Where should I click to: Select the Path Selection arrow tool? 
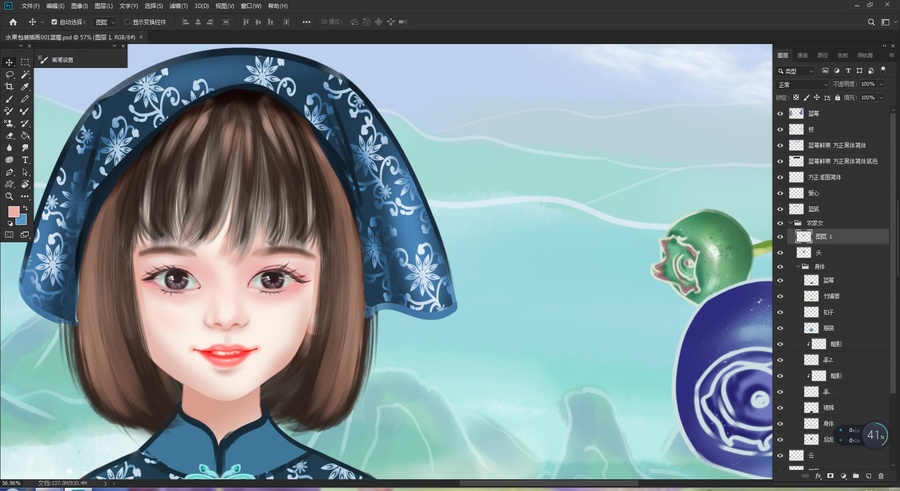click(25, 172)
